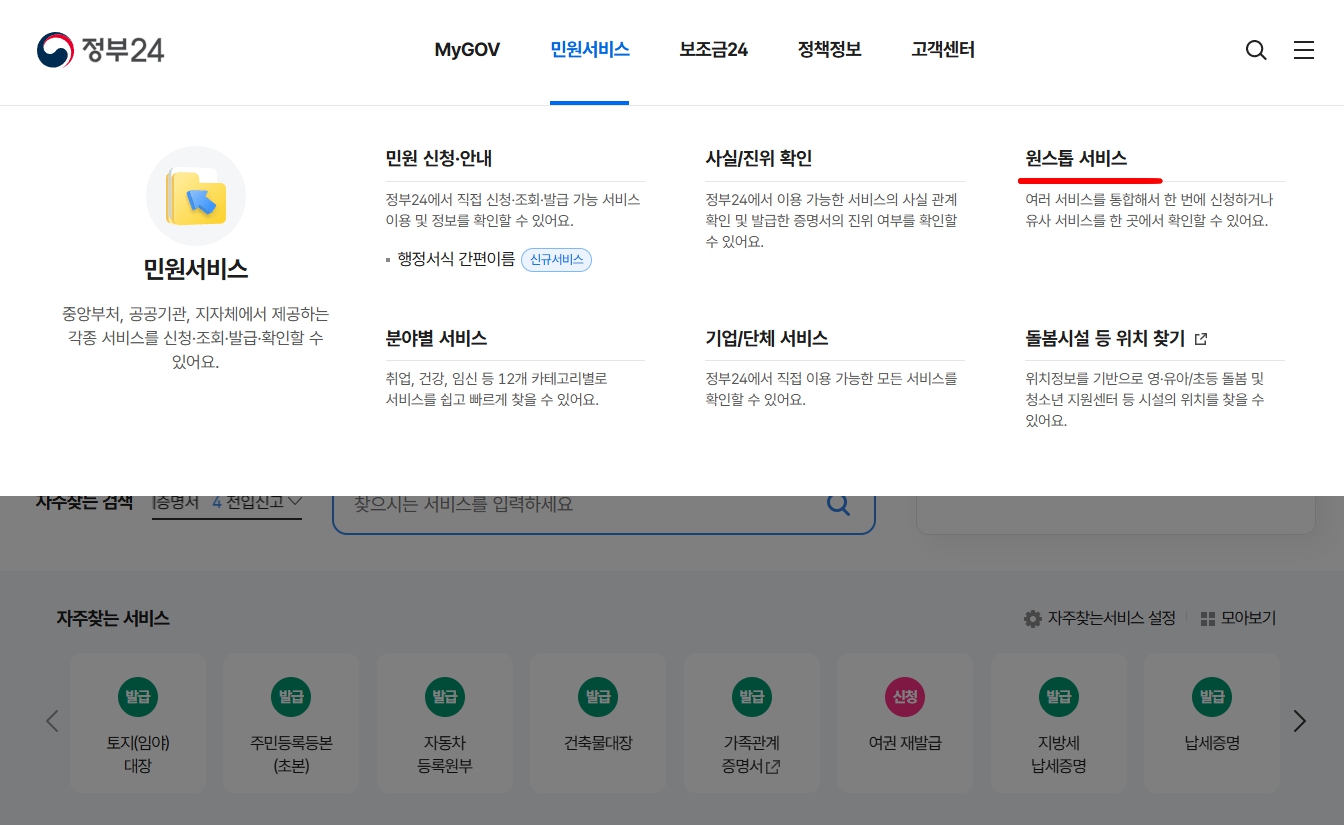Viewport: 1344px width, 825px height.
Task: Switch to the MyGOV menu
Action: 467,49
